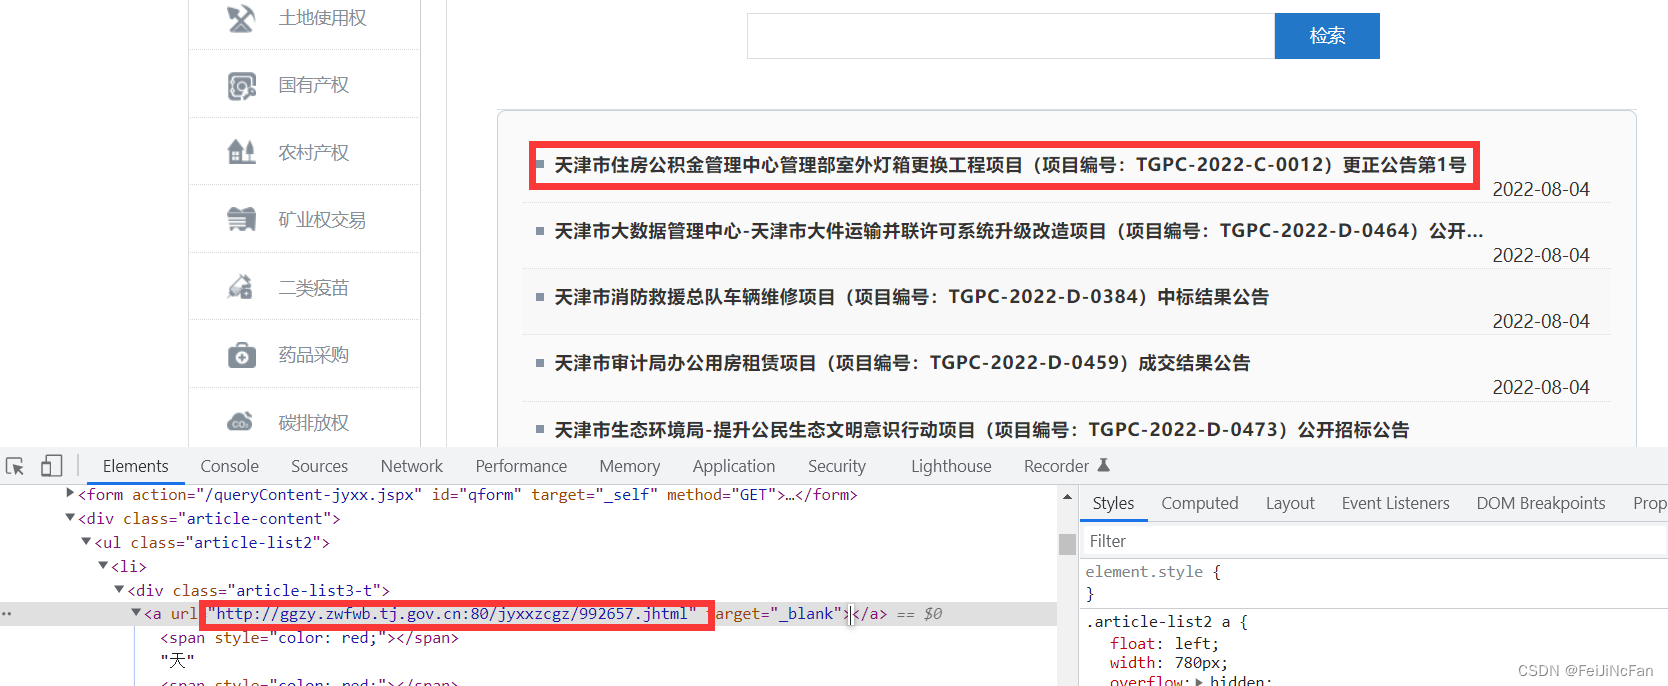Switch to the Application tab
Screen dimensions: 1668x686
(x=733, y=466)
